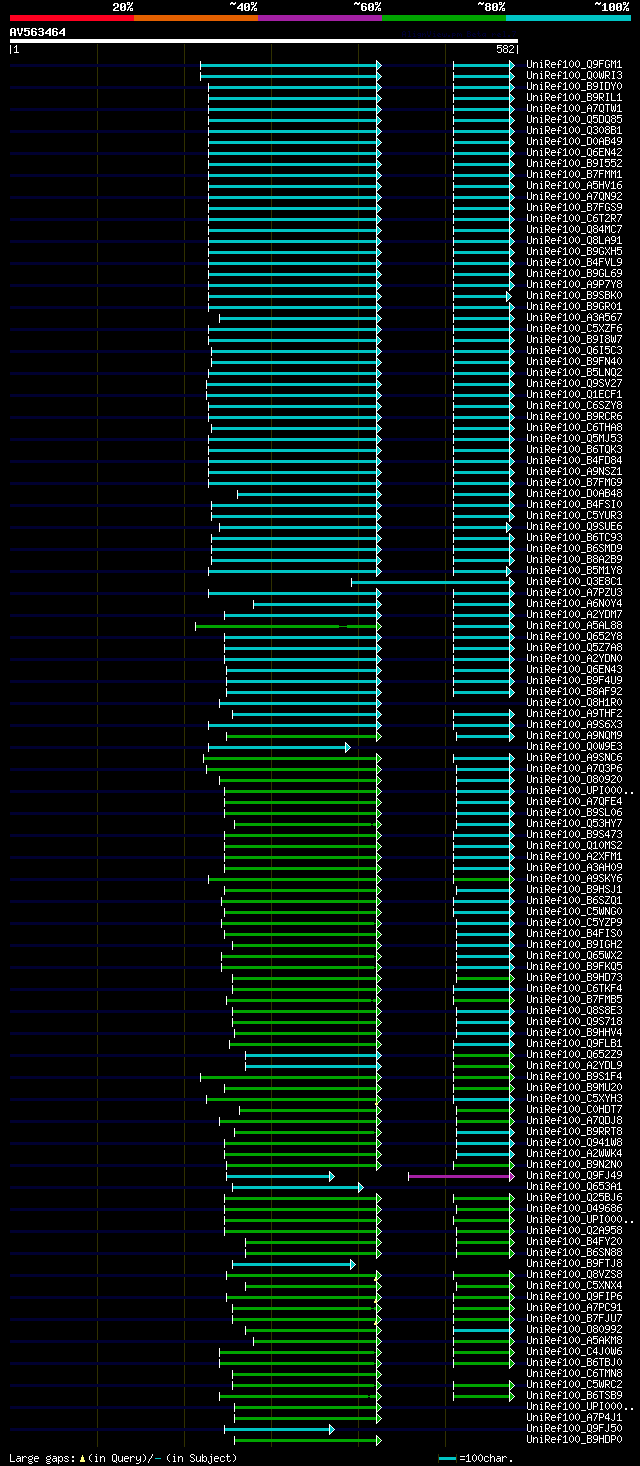This screenshot has width=640, height=1466.
Task: Click label UniRef100_B9HDP0
Action: point(574,1440)
